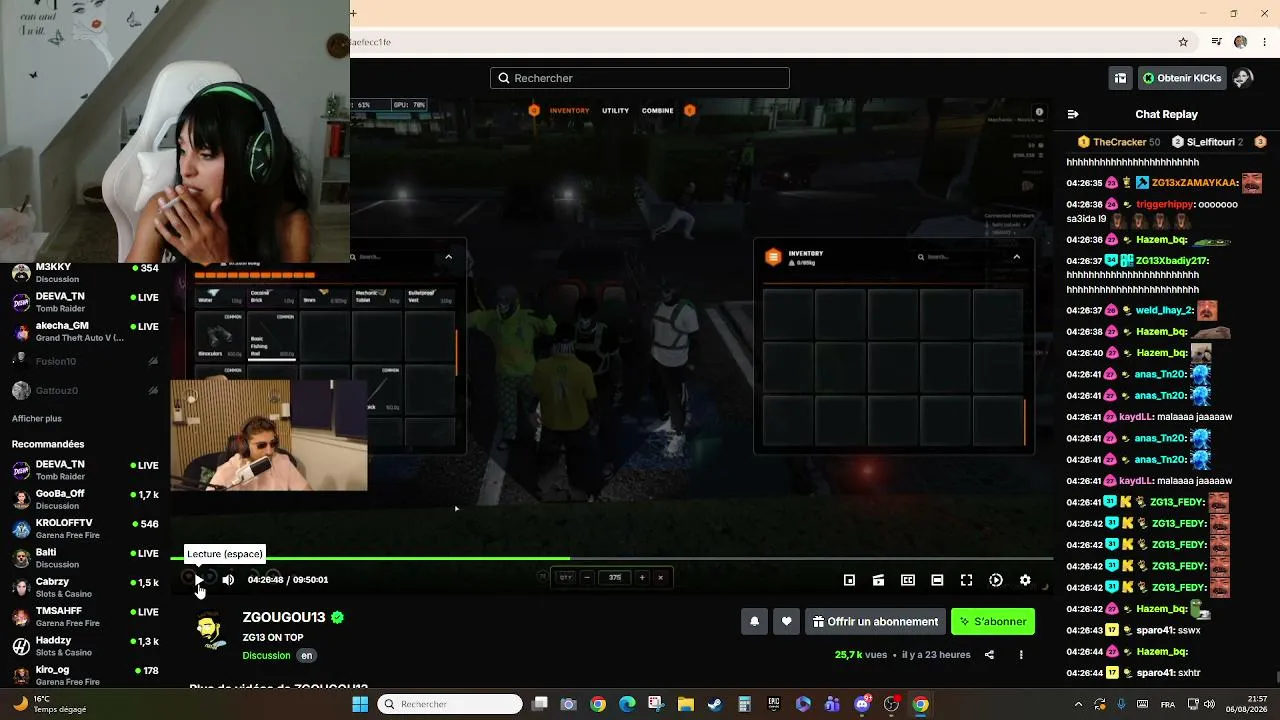Click username kaydLL in chat replay

point(1135,417)
